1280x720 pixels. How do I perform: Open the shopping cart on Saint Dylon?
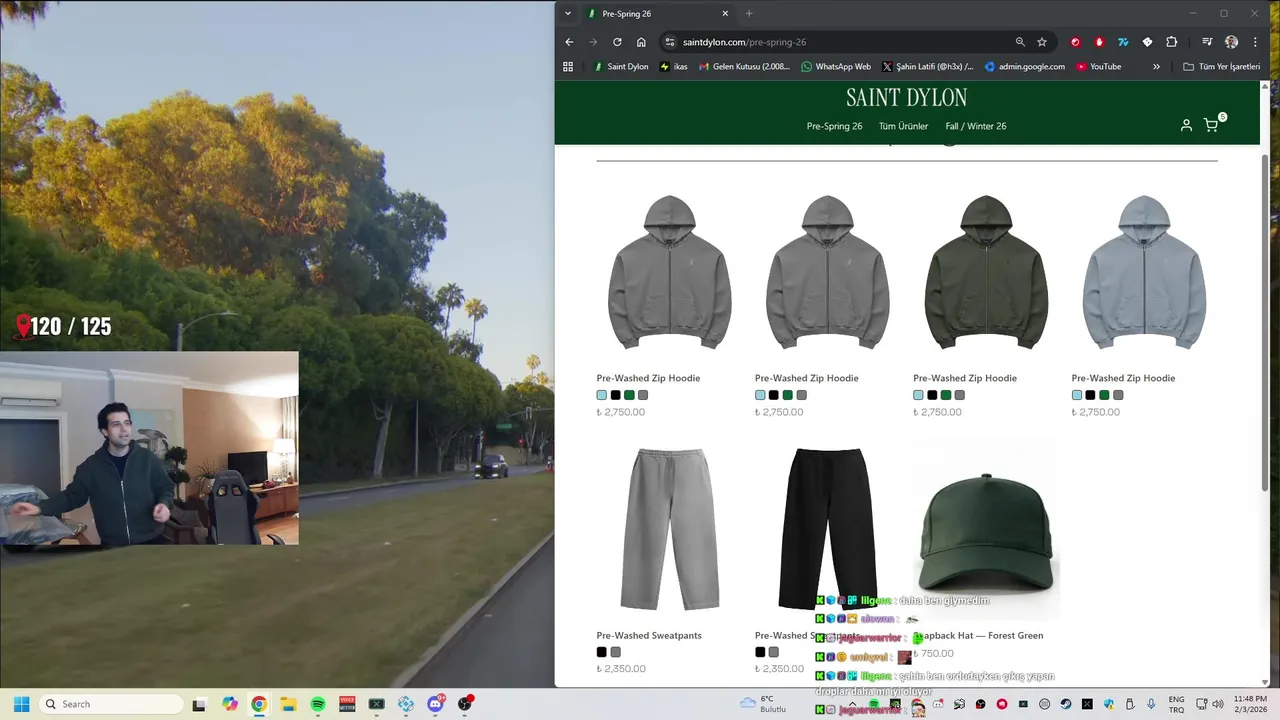tap(1211, 126)
